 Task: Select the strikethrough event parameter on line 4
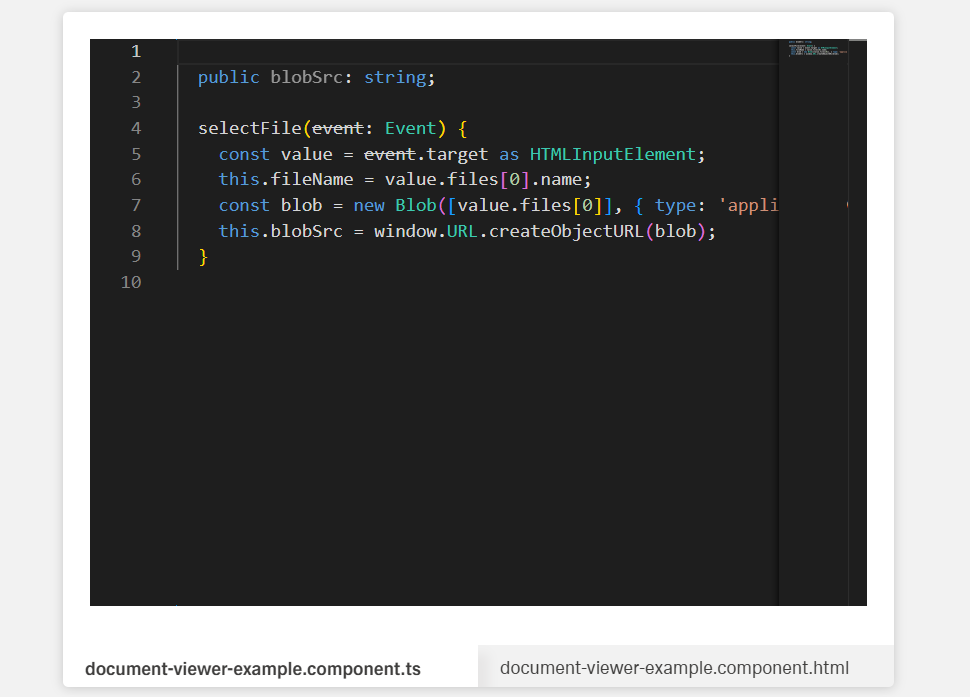coord(338,128)
